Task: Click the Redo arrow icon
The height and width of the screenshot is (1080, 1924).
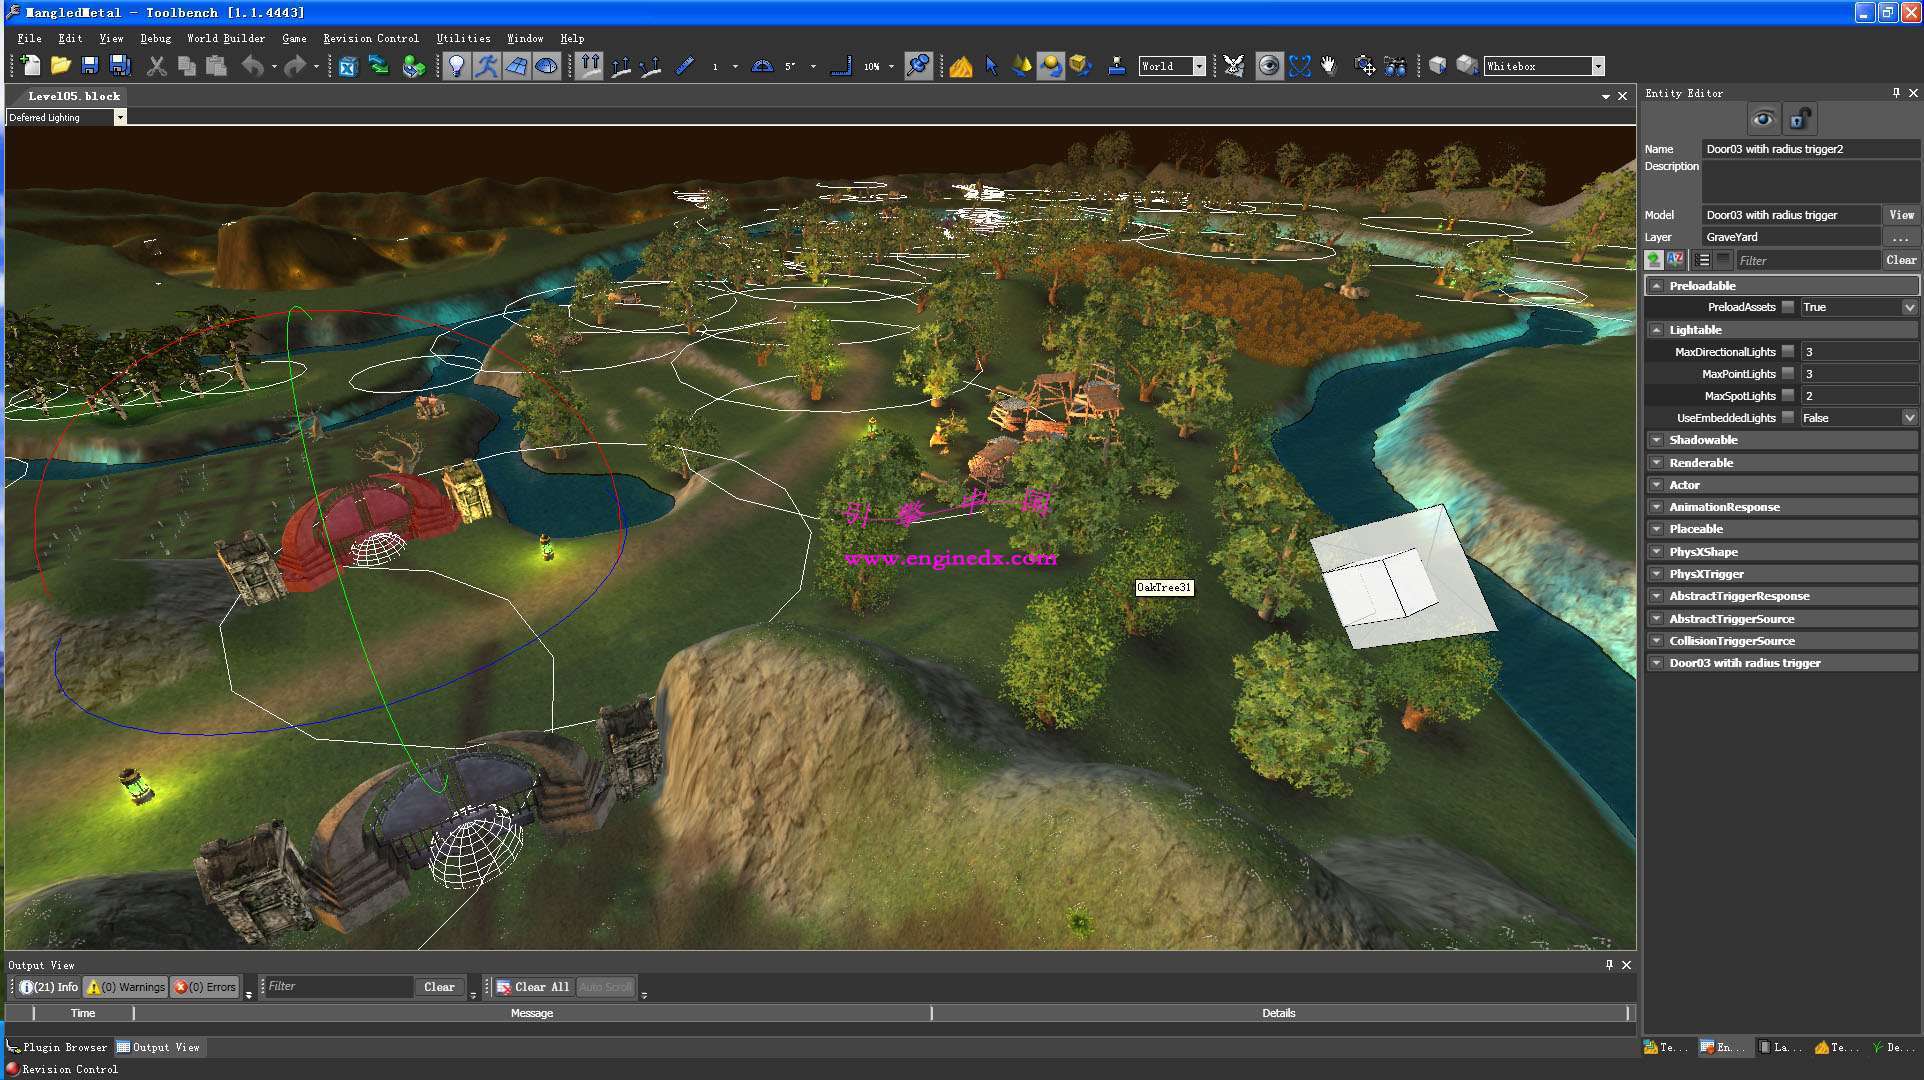Action: [x=295, y=66]
